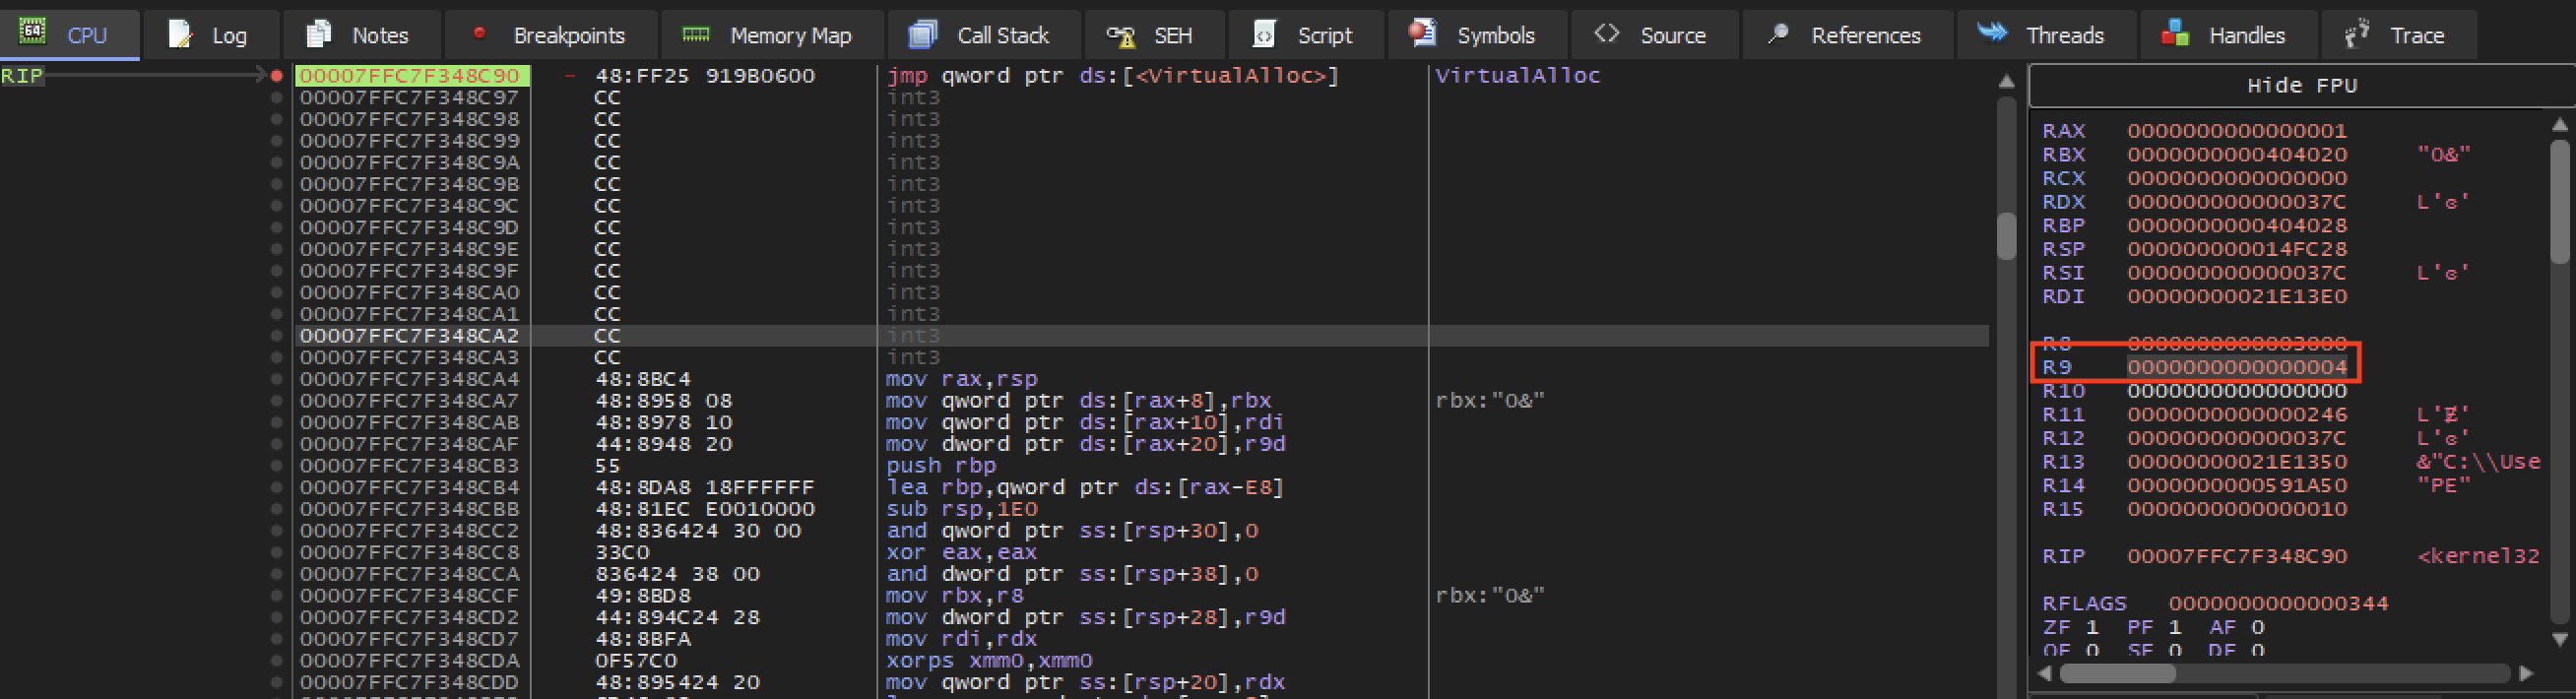Viewport: 2576px width, 699px height.
Task: Select the jmp VirtualAlloc instruction
Action: pyautogui.click(x=1112, y=76)
